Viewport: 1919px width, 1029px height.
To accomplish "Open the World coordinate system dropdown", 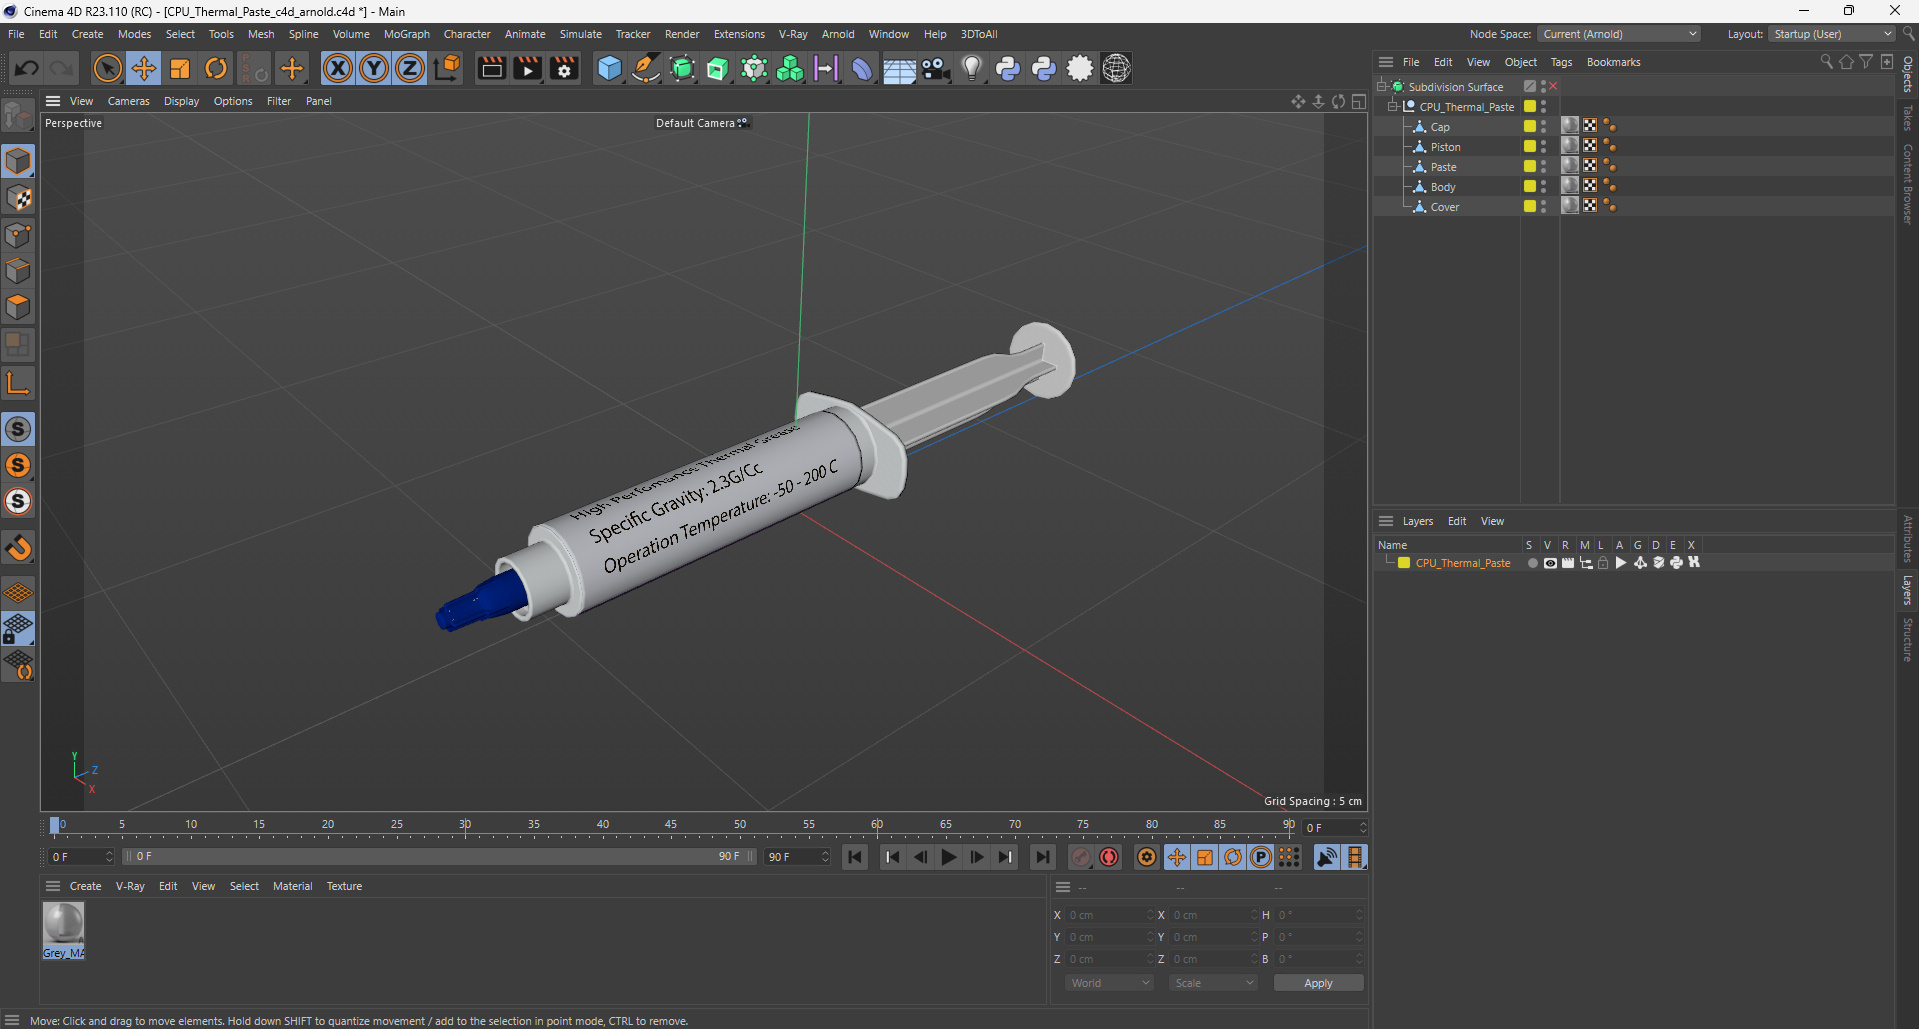I will coord(1109,983).
